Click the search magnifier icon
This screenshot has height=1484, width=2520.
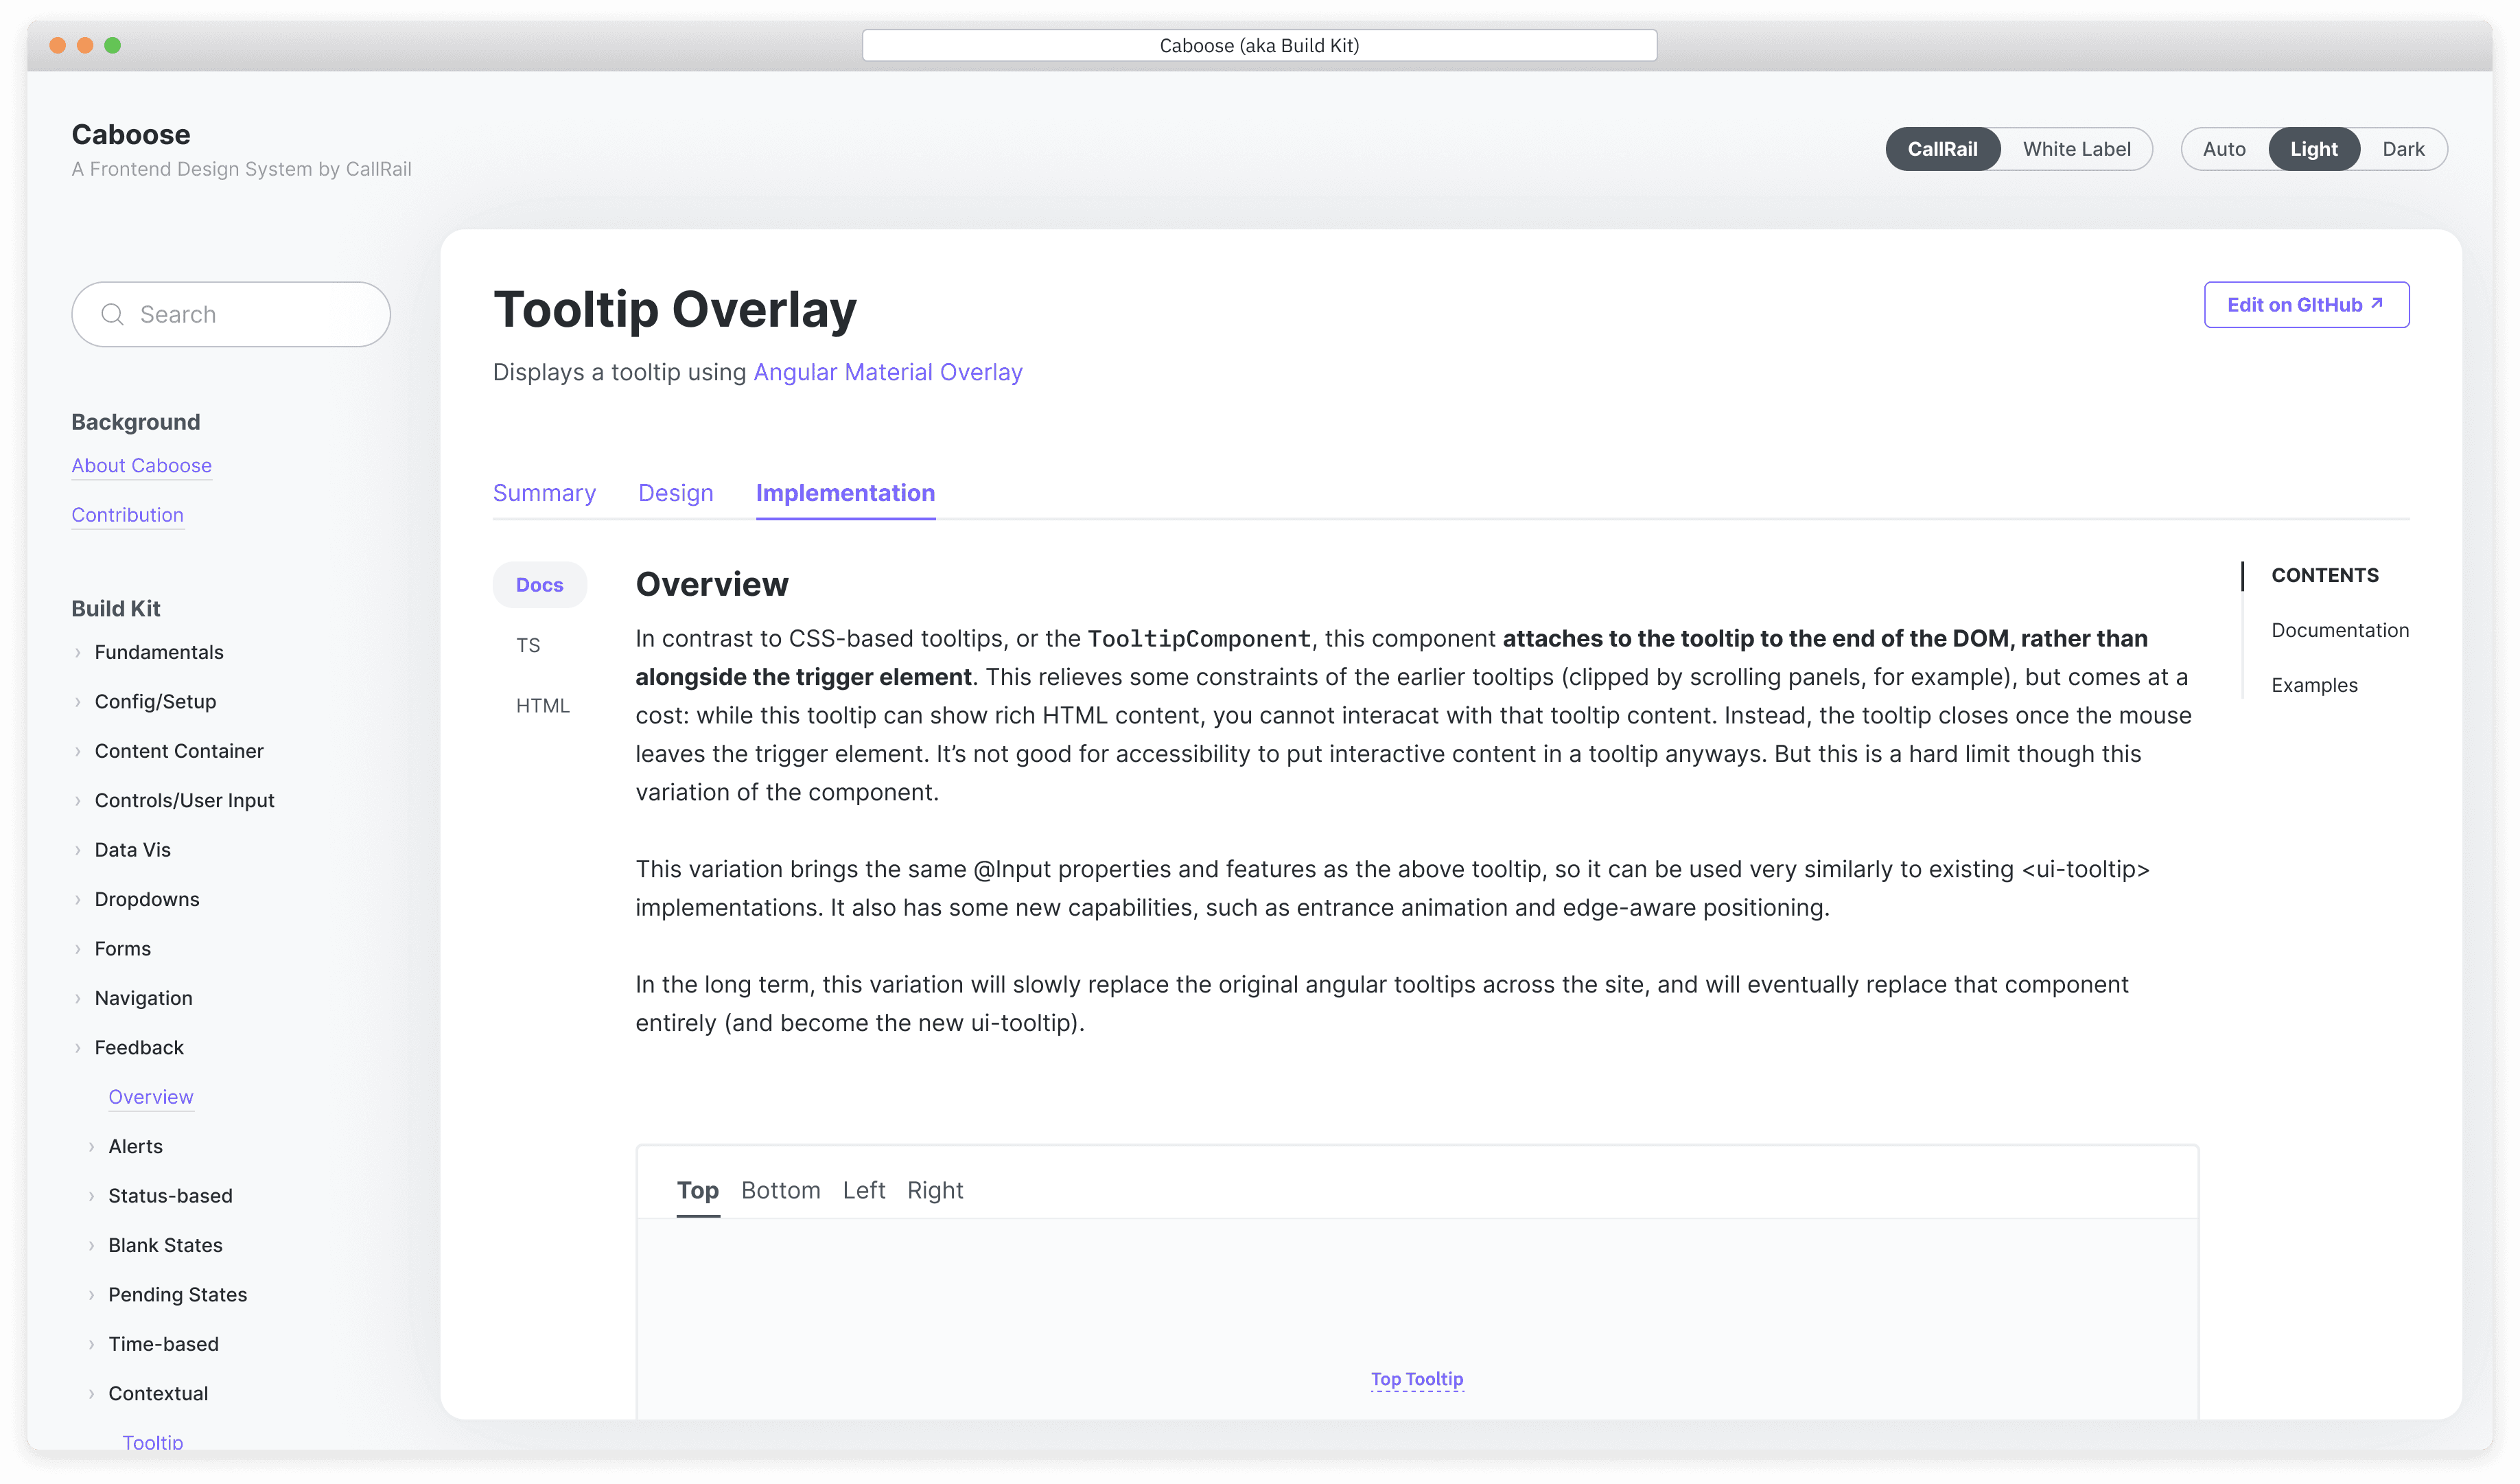pyautogui.click(x=113, y=314)
